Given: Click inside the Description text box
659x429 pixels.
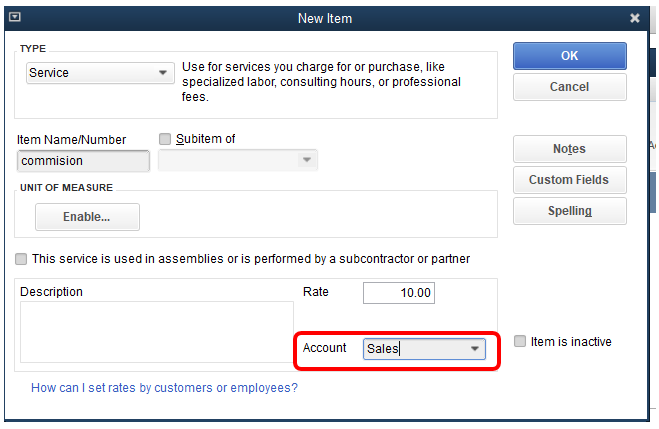Looking at the screenshot, I should coord(157,332).
